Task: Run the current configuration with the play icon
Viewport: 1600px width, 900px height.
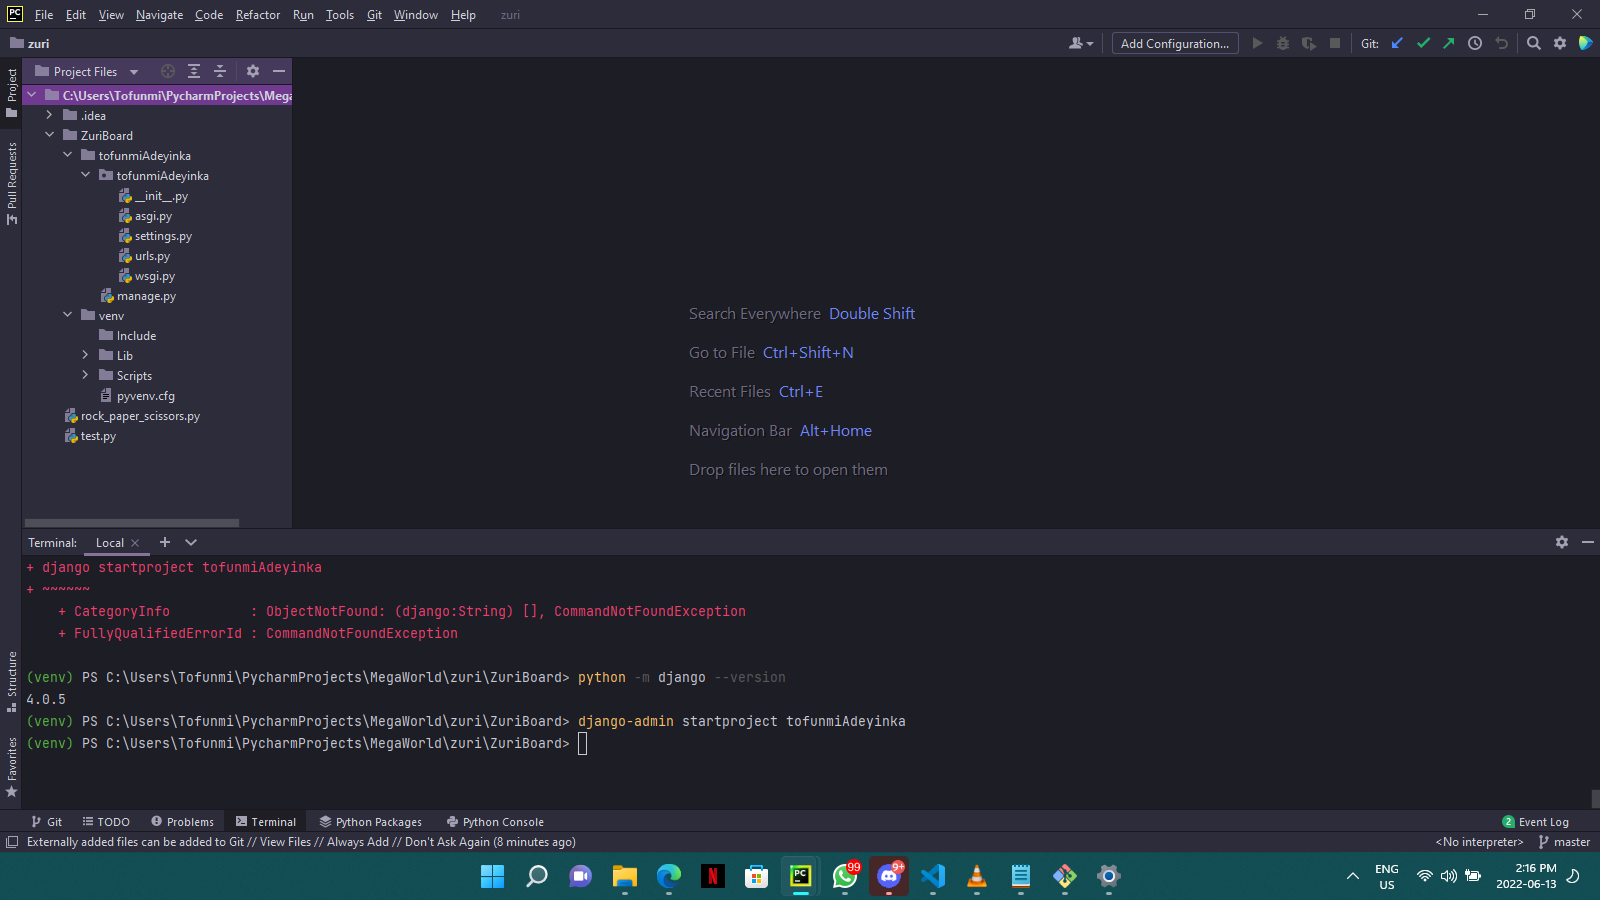Action: (1257, 43)
